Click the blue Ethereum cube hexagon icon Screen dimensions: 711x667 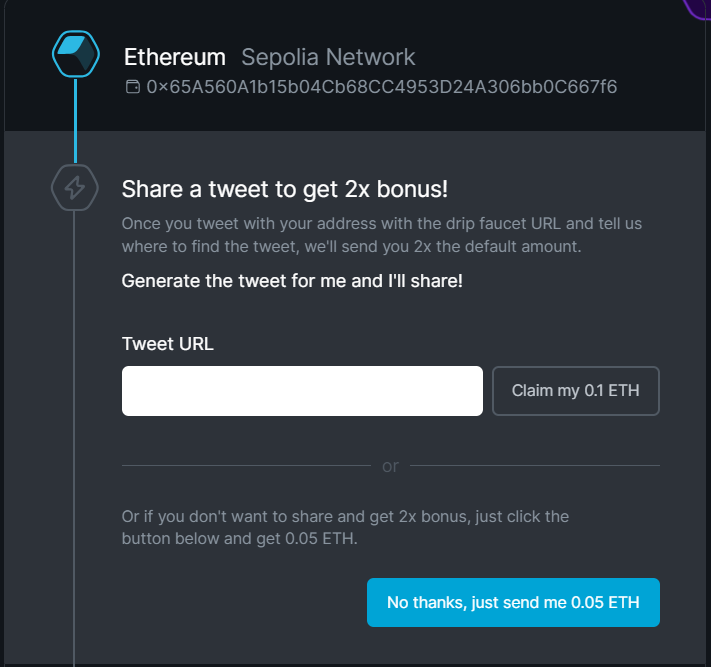point(76,54)
